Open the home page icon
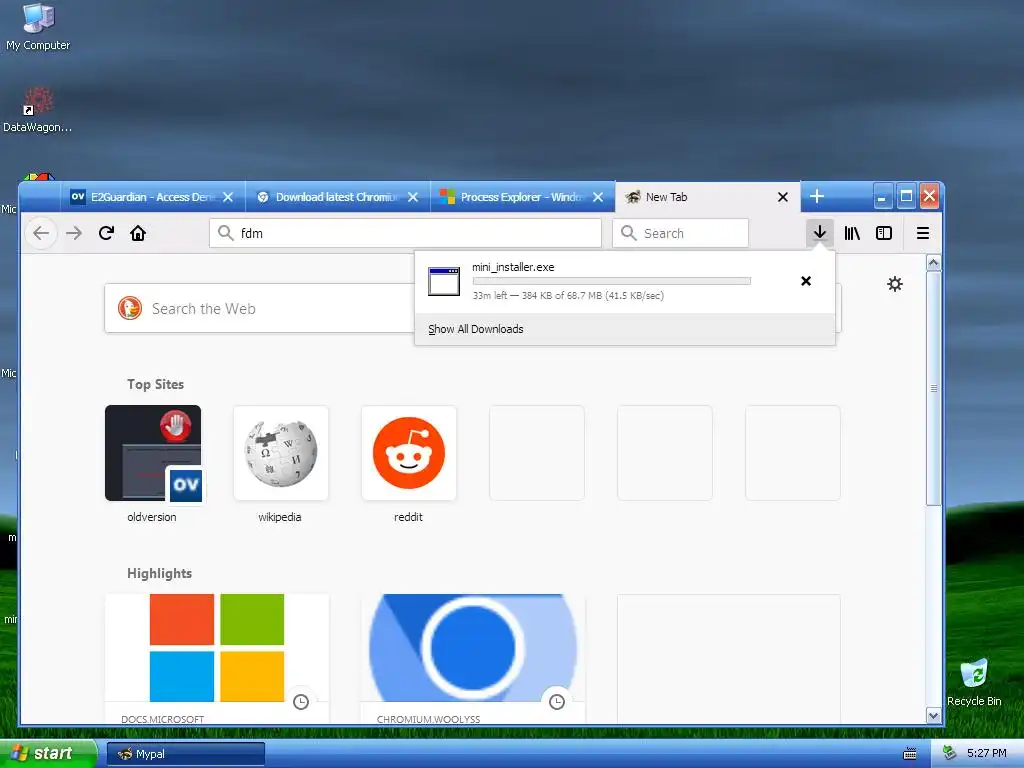Viewport: 1024px width, 768px height. (138, 233)
